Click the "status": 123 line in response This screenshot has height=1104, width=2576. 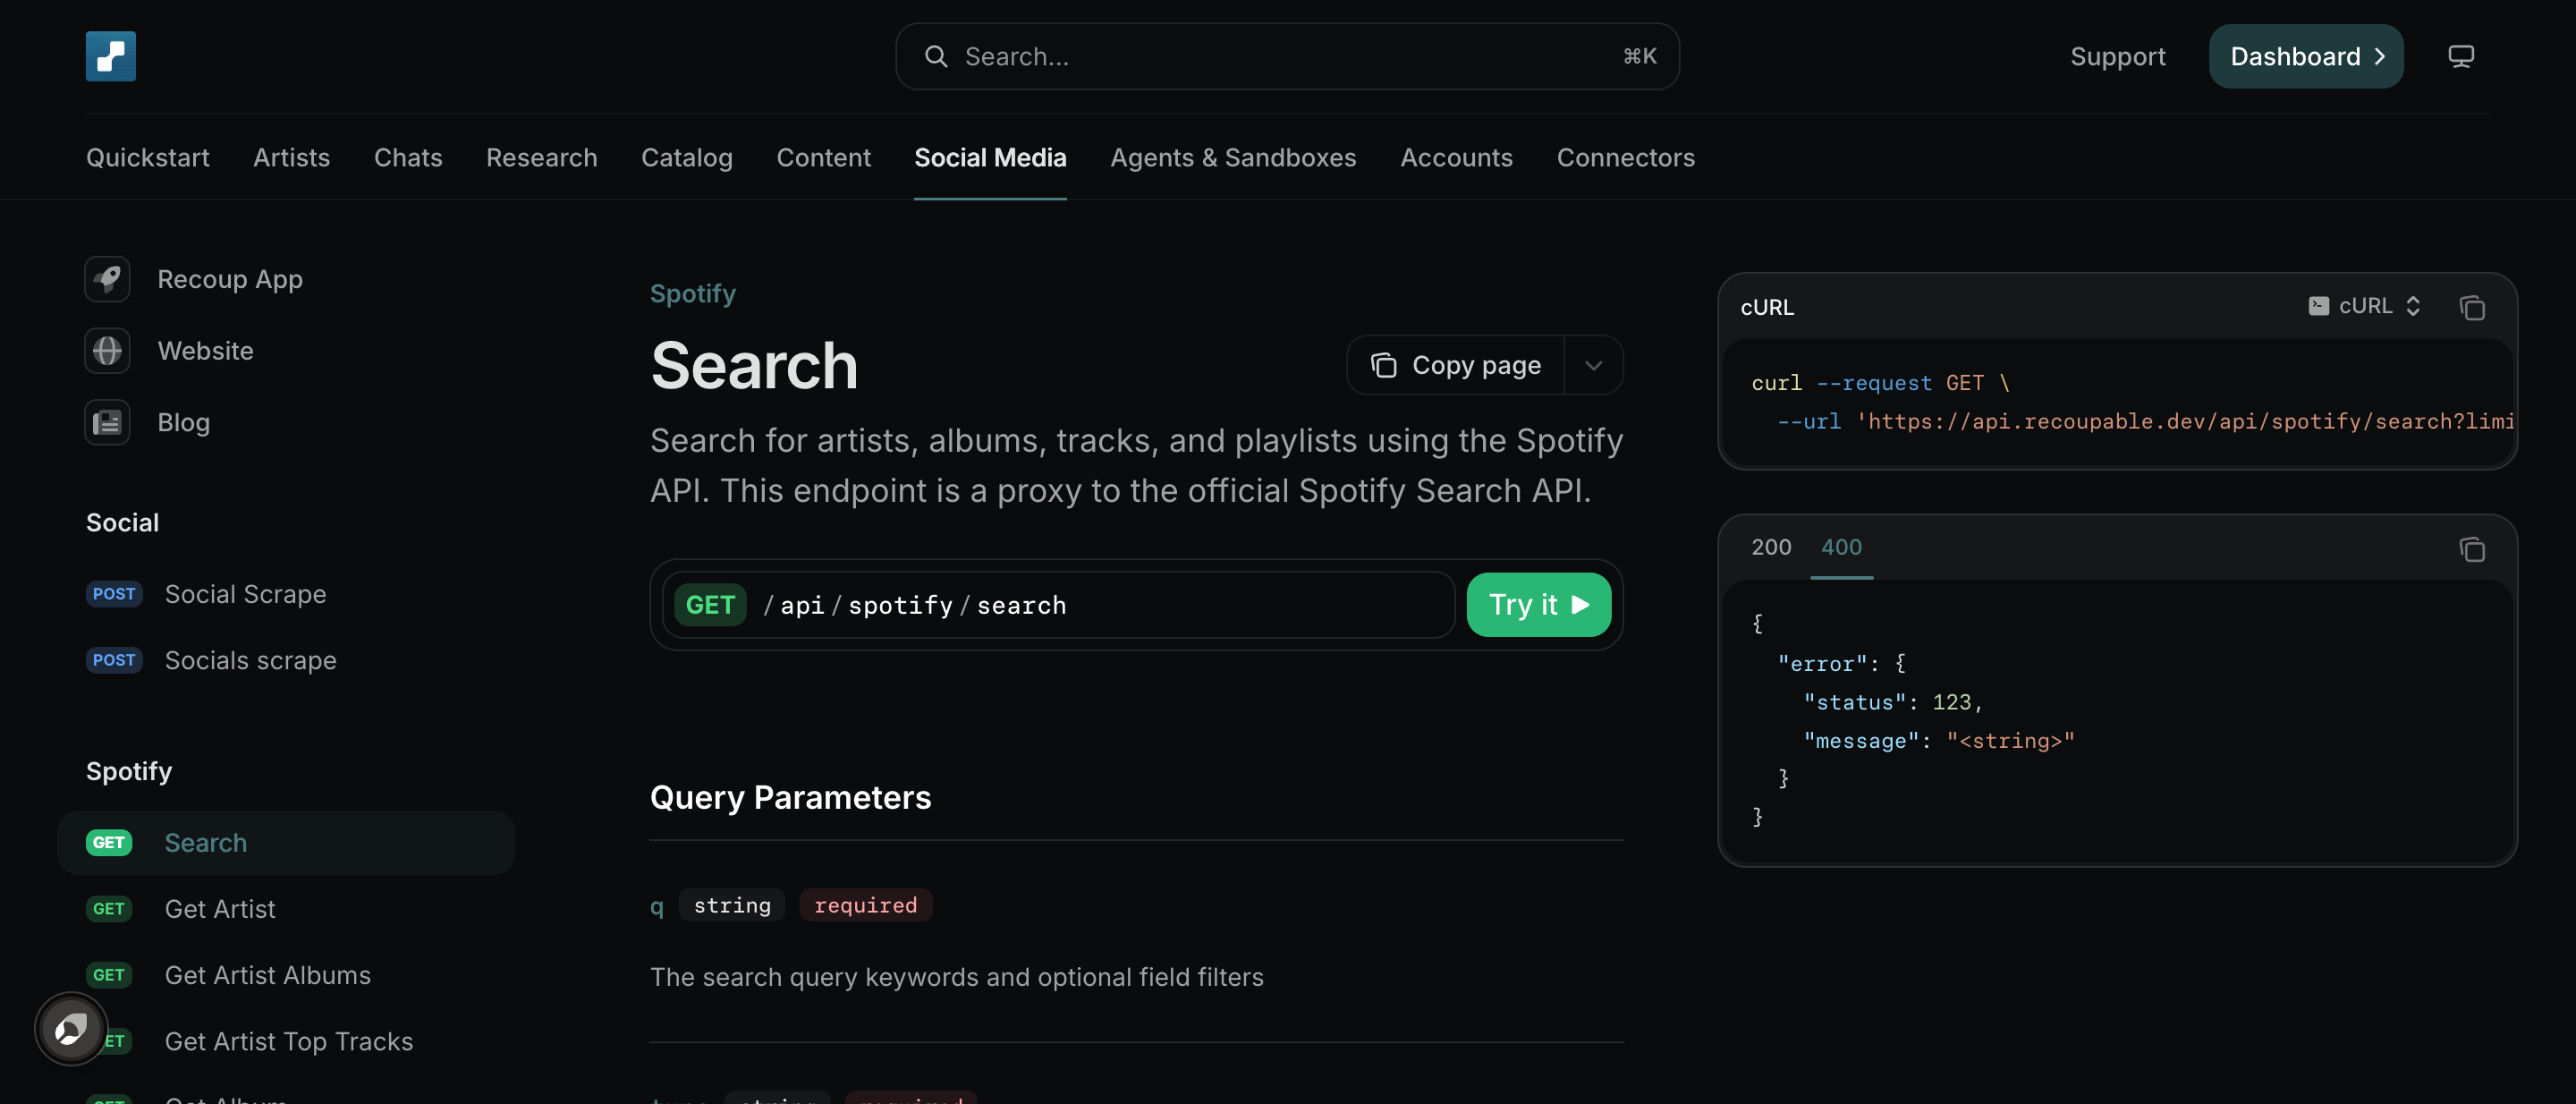[1893, 702]
